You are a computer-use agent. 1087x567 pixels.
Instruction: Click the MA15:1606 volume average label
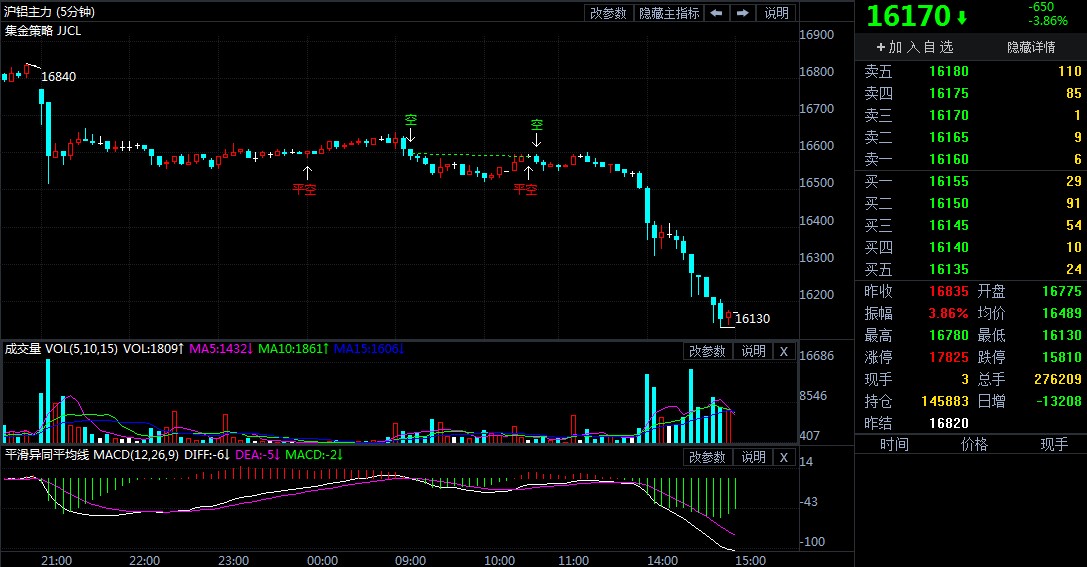[x=368, y=349]
